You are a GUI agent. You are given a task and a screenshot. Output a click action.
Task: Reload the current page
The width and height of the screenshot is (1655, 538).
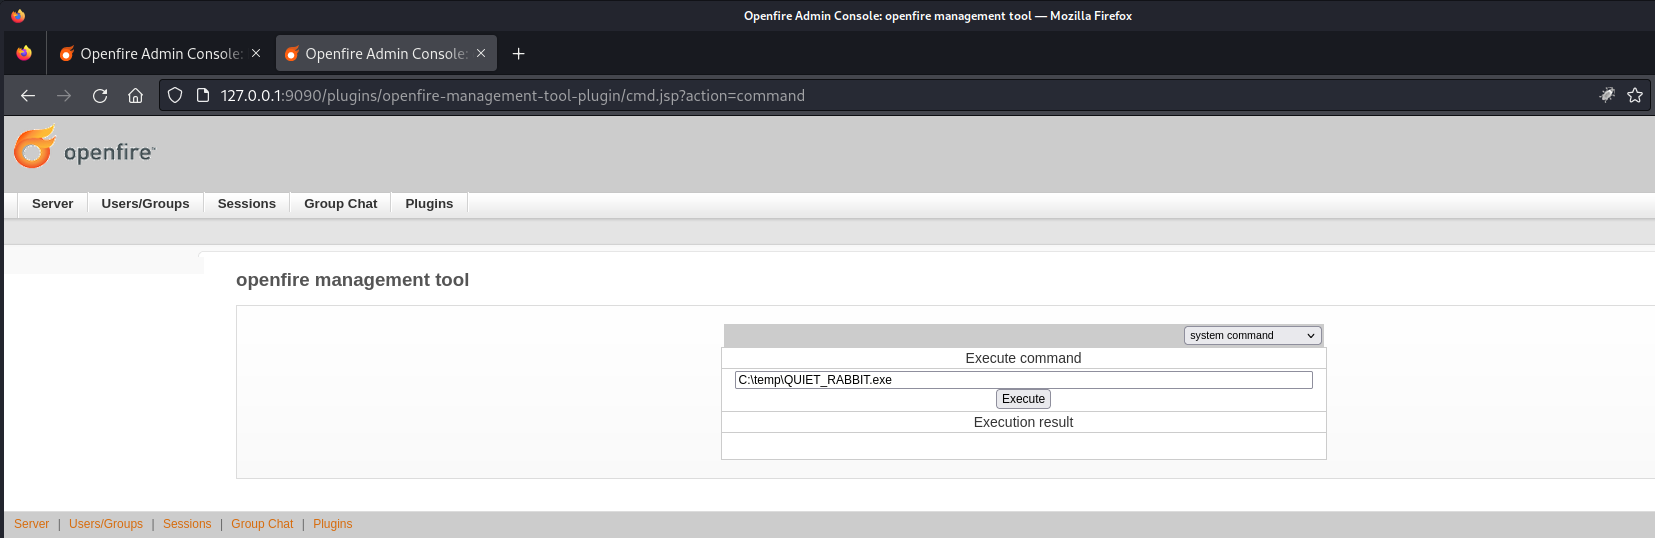(100, 96)
